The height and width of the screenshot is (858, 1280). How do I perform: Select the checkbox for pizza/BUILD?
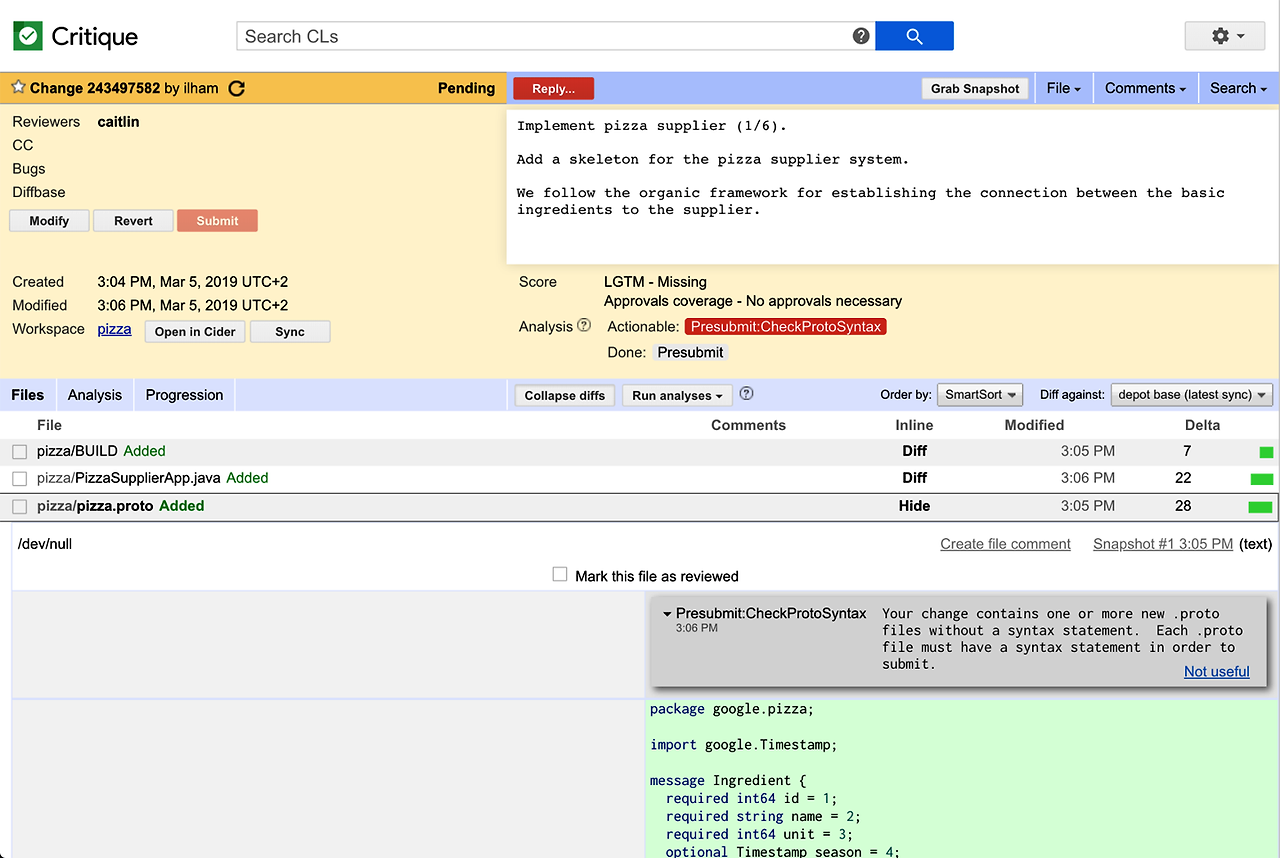pos(19,451)
